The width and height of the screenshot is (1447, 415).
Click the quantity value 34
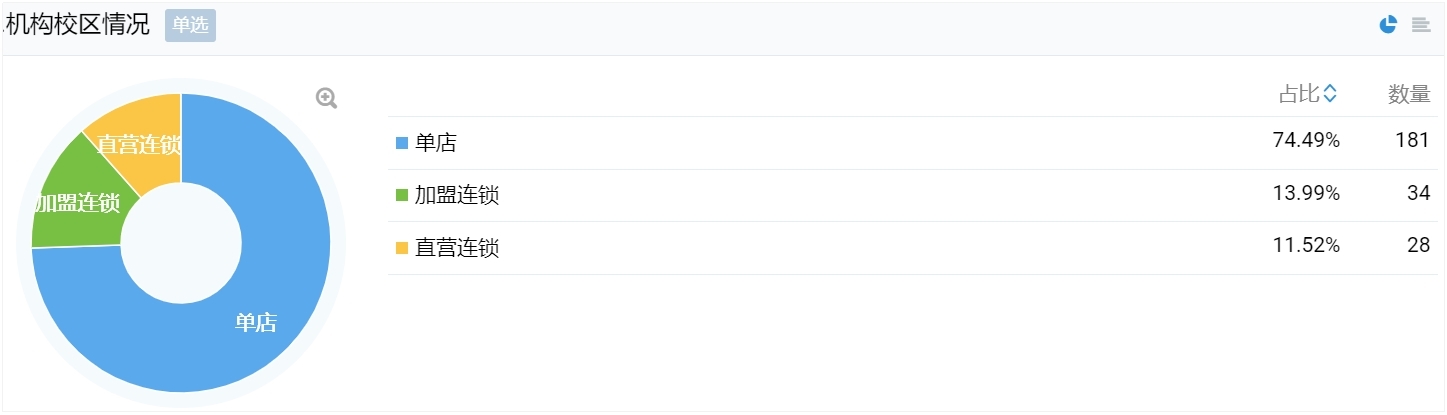[x=1419, y=194]
